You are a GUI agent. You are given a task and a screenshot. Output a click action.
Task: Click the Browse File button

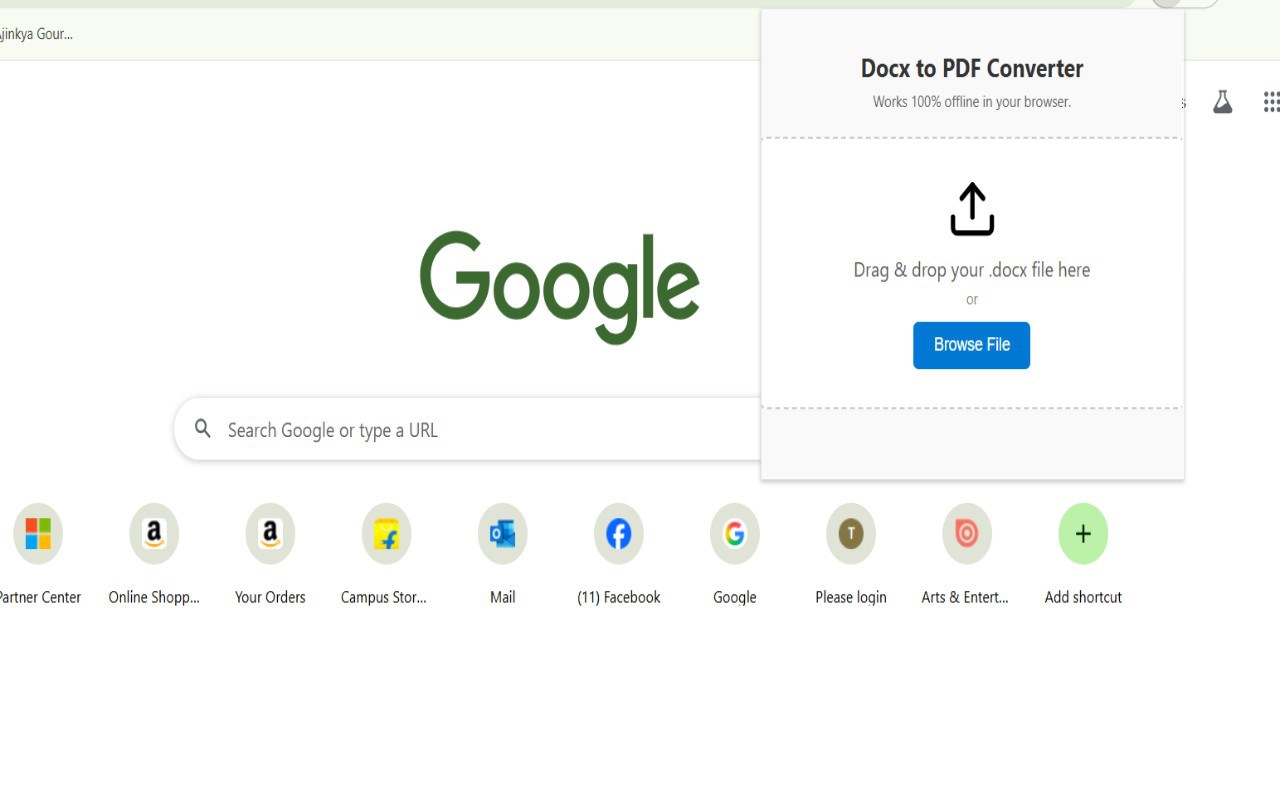[971, 345]
